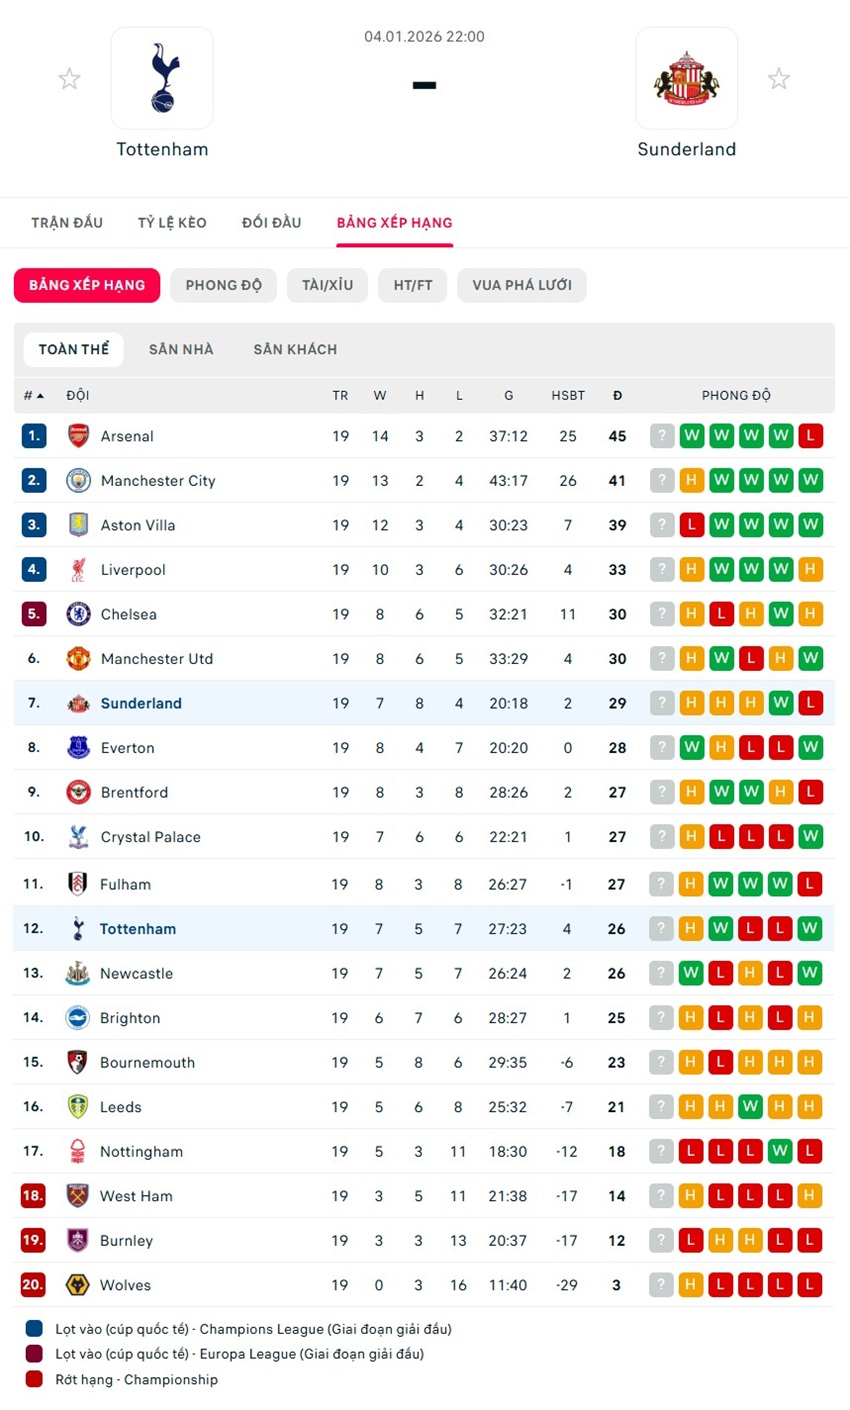Click the Liverpool crest in the table

78,570
